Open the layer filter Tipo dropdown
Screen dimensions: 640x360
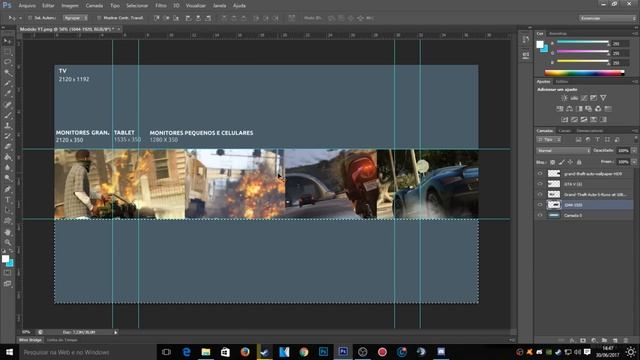pos(549,140)
